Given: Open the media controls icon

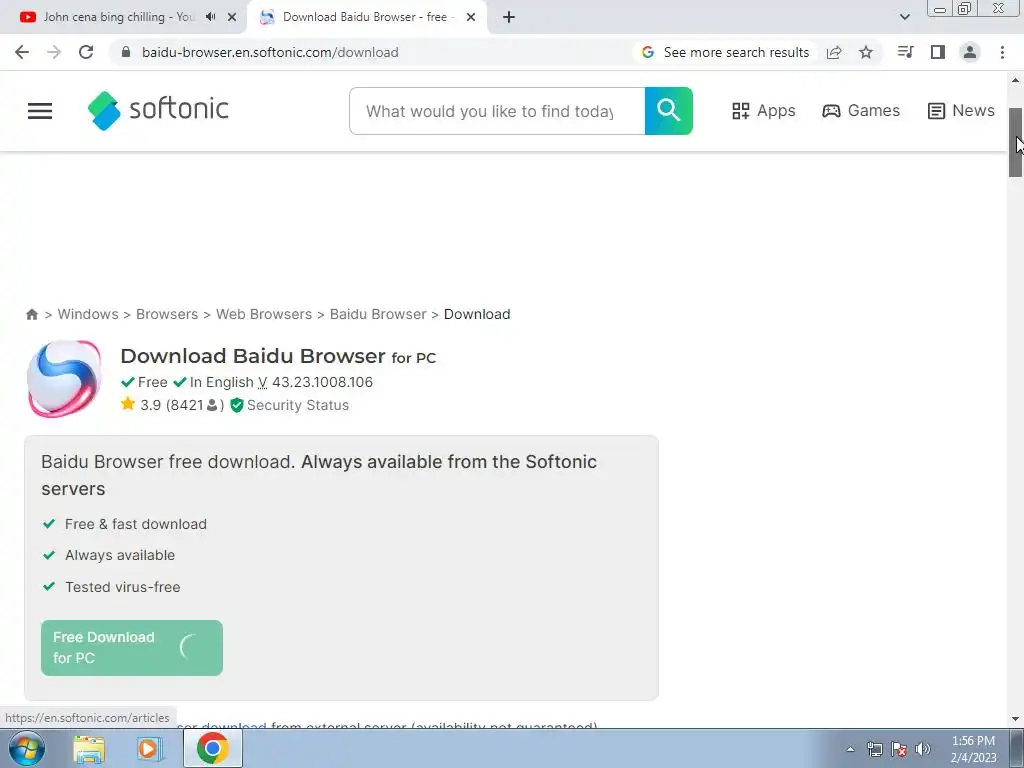Looking at the screenshot, I should tap(905, 52).
